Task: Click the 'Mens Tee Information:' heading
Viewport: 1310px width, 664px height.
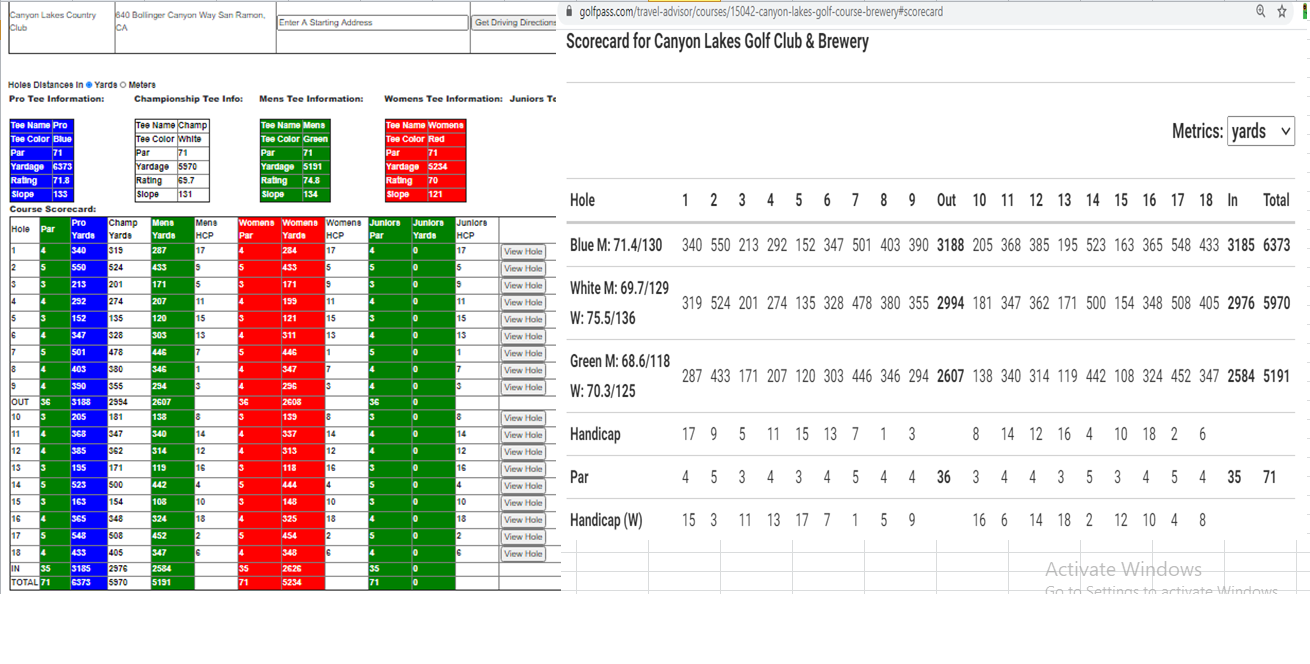Action: coord(311,99)
